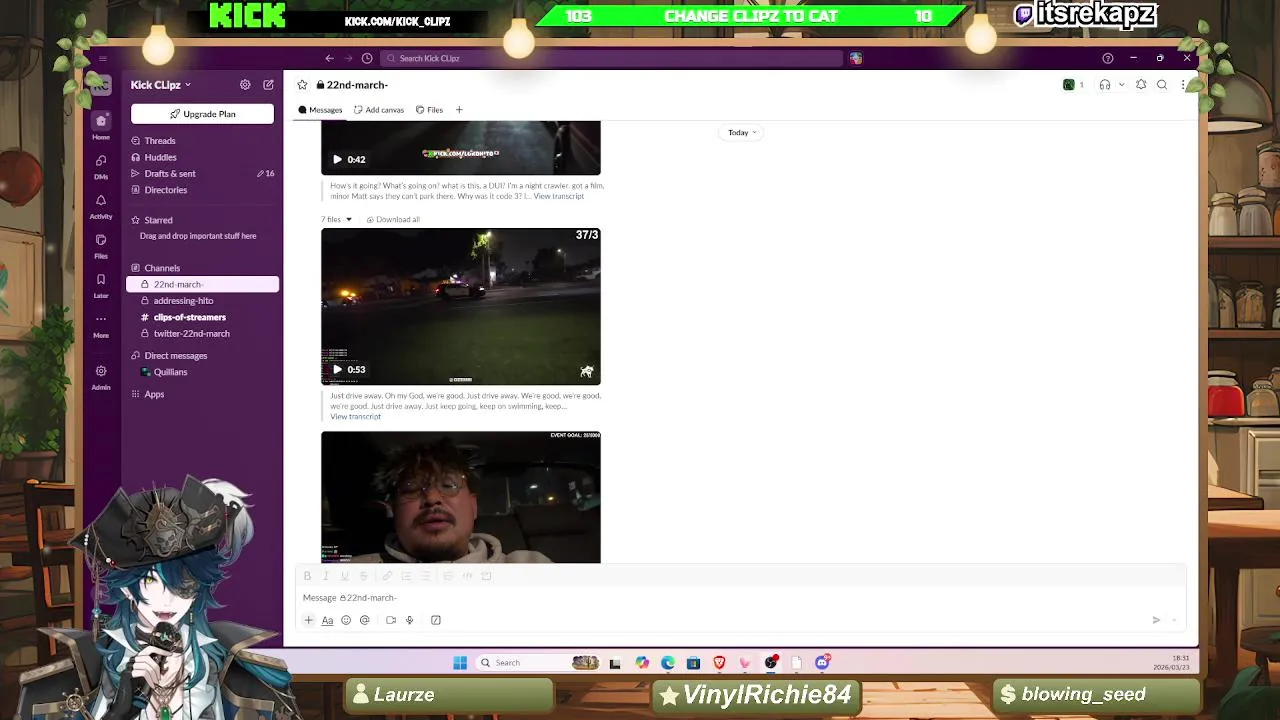This screenshot has width=1280, height=720.
Task: Search within the channel magnifier icon
Action: click(1162, 85)
